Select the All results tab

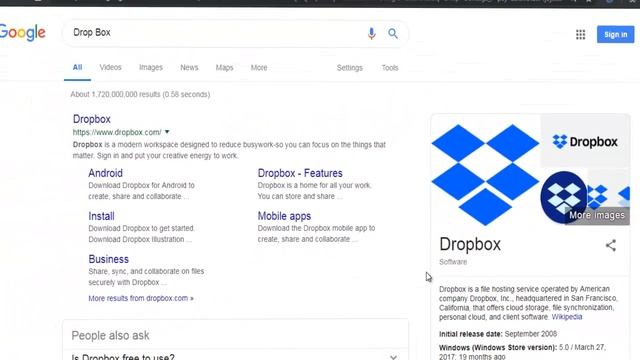[x=77, y=68]
